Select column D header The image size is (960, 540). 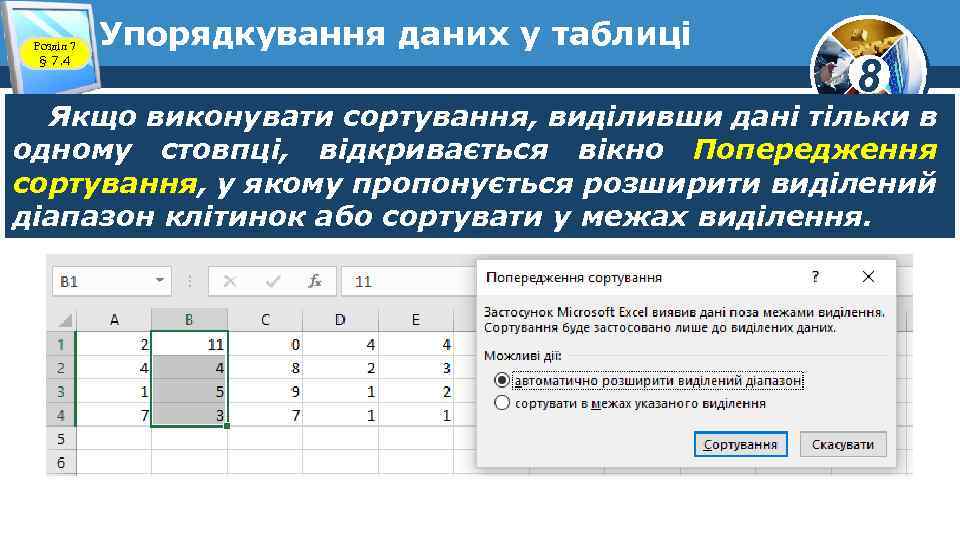(x=340, y=320)
